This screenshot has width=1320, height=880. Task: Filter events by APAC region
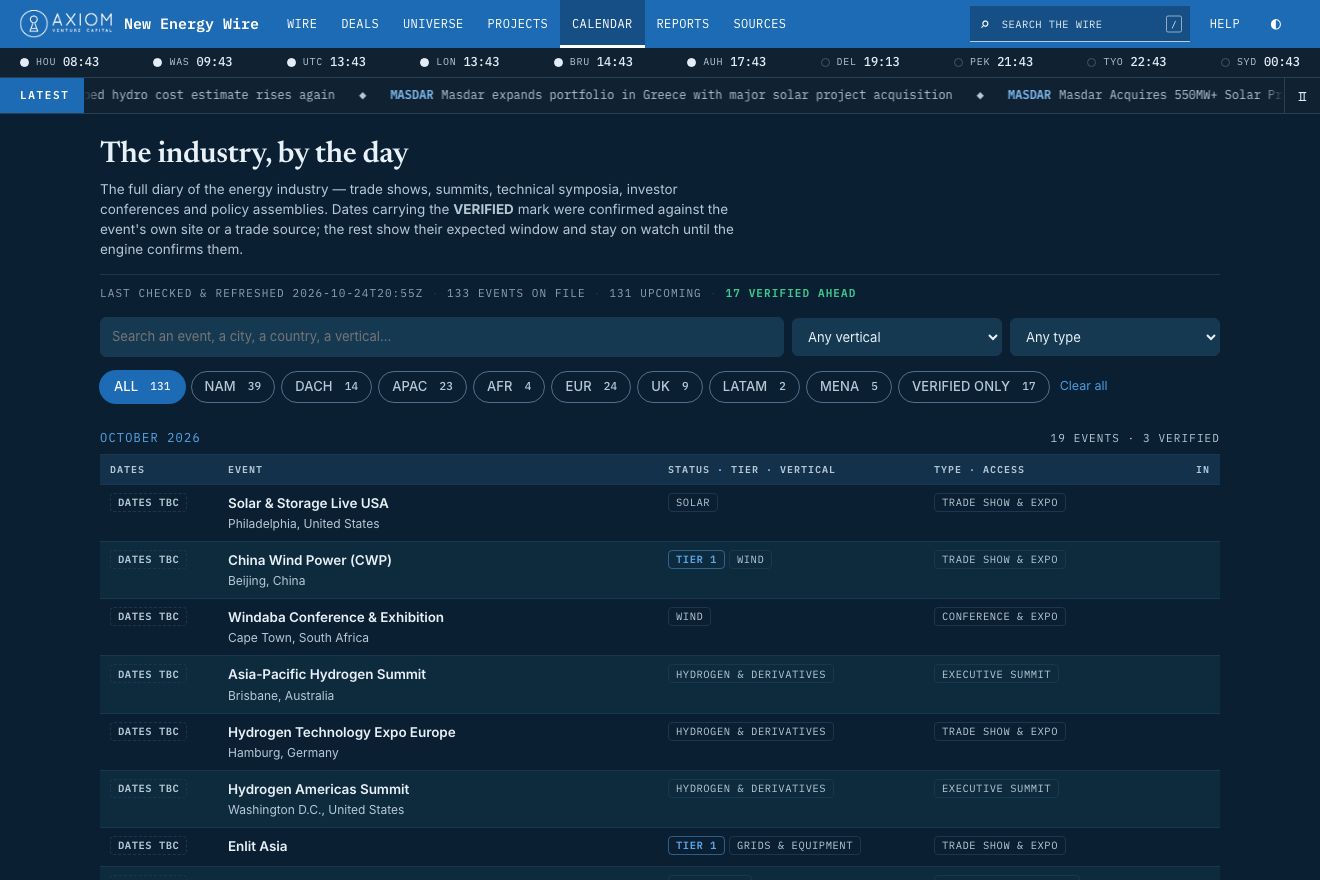[422, 387]
